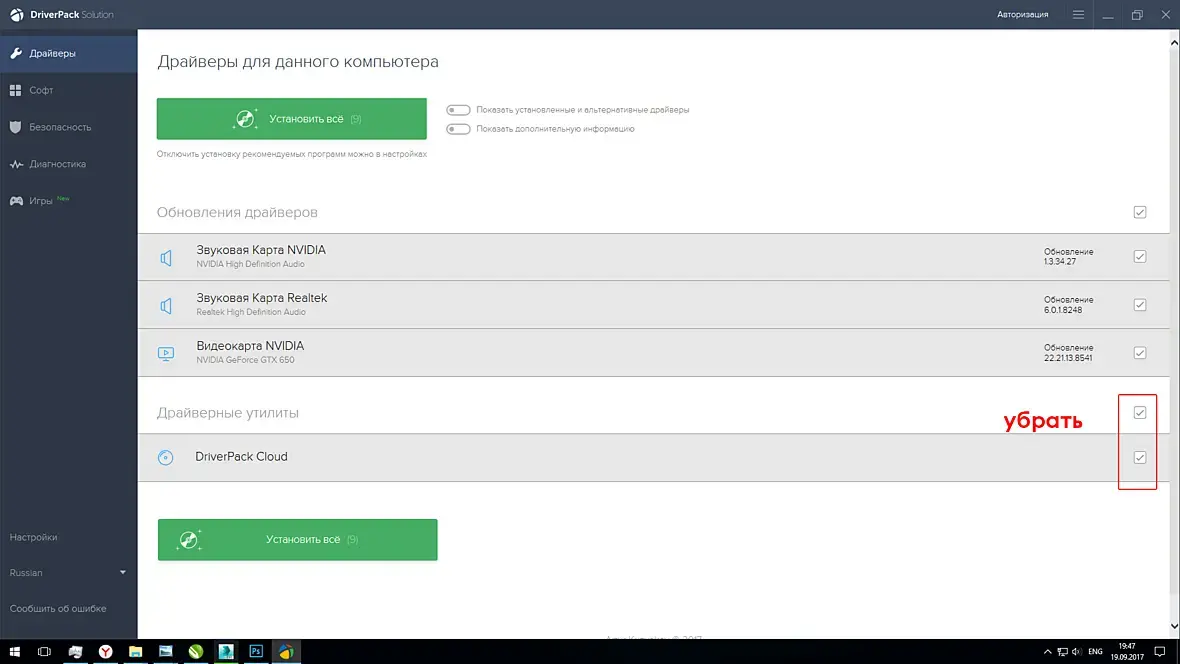
Task: Click the bottom Установить всё button
Action: (x=297, y=540)
